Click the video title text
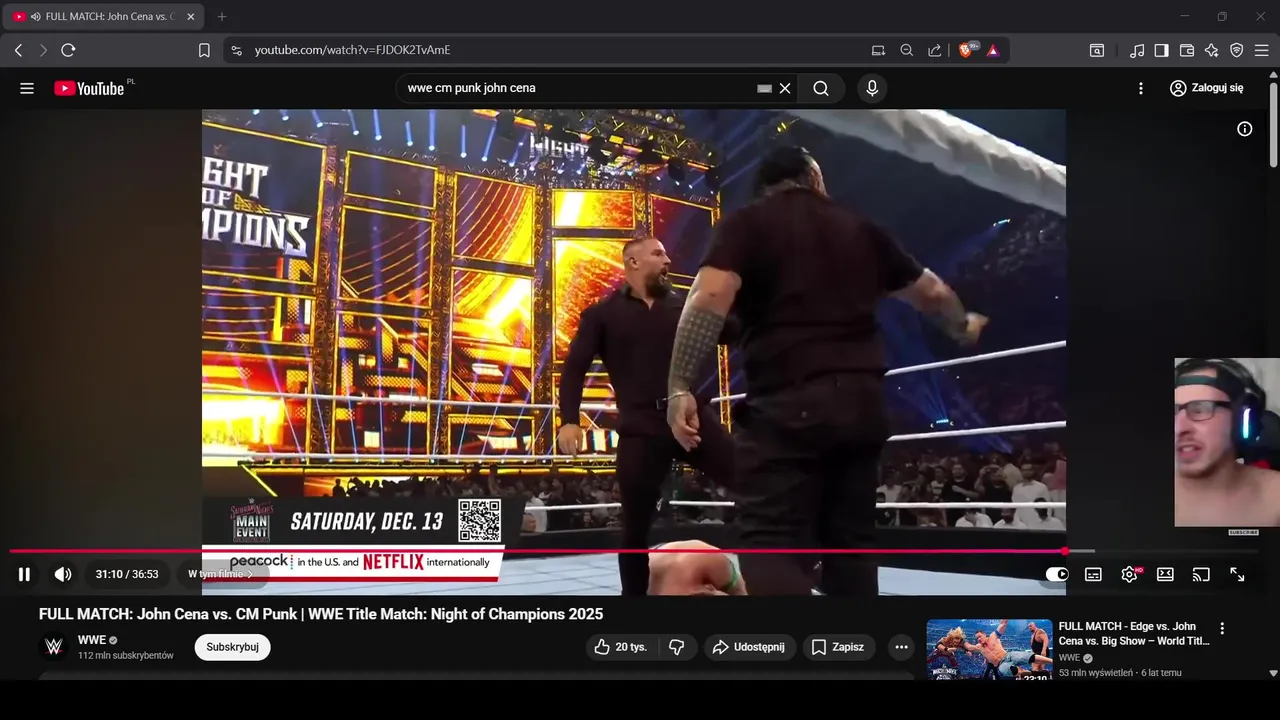 321,614
